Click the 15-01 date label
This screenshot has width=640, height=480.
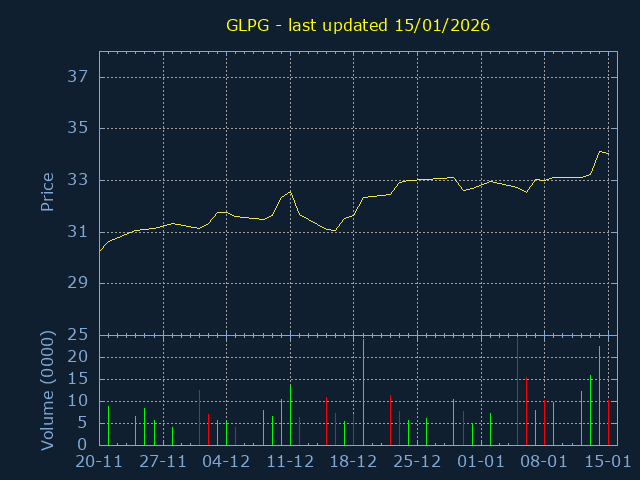tap(607, 462)
